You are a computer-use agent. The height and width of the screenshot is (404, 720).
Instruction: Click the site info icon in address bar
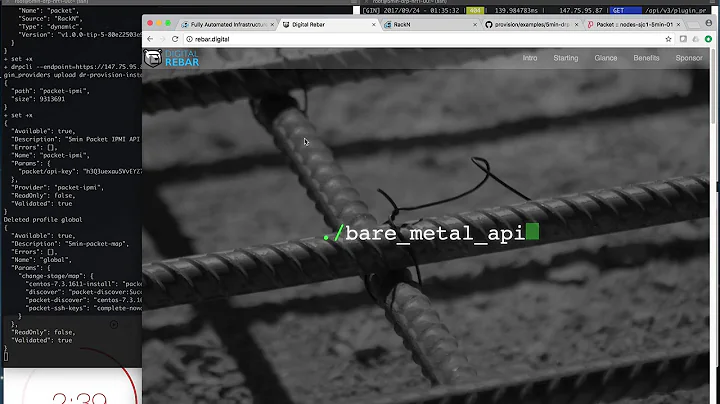(x=189, y=39)
